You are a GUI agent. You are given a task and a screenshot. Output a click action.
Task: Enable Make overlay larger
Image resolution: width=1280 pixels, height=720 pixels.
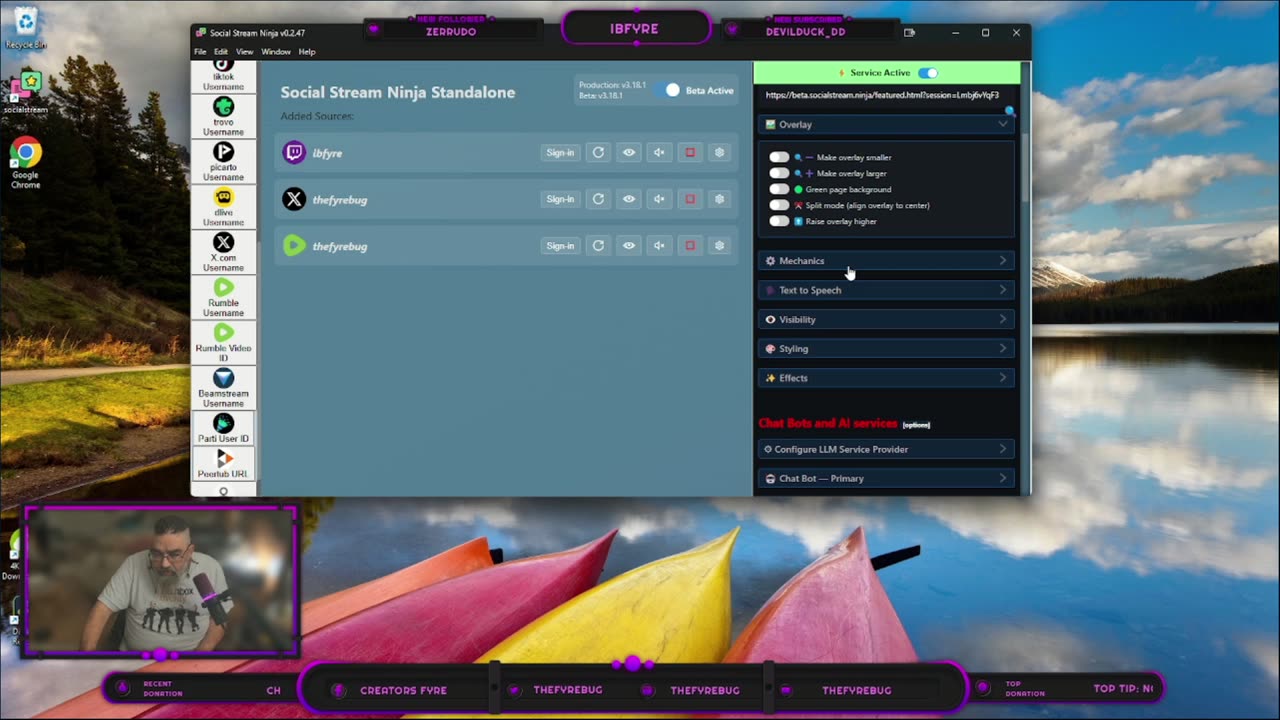[x=779, y=173]
